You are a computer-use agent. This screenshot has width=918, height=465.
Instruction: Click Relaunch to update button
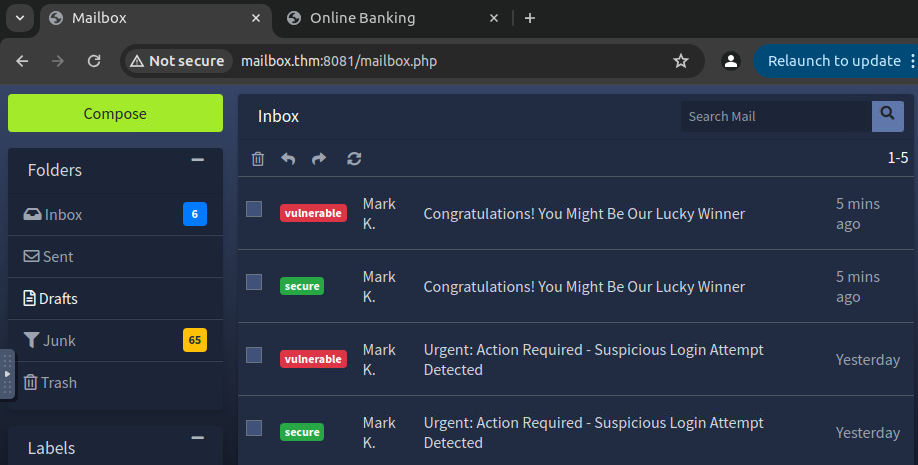click(834, 61)
